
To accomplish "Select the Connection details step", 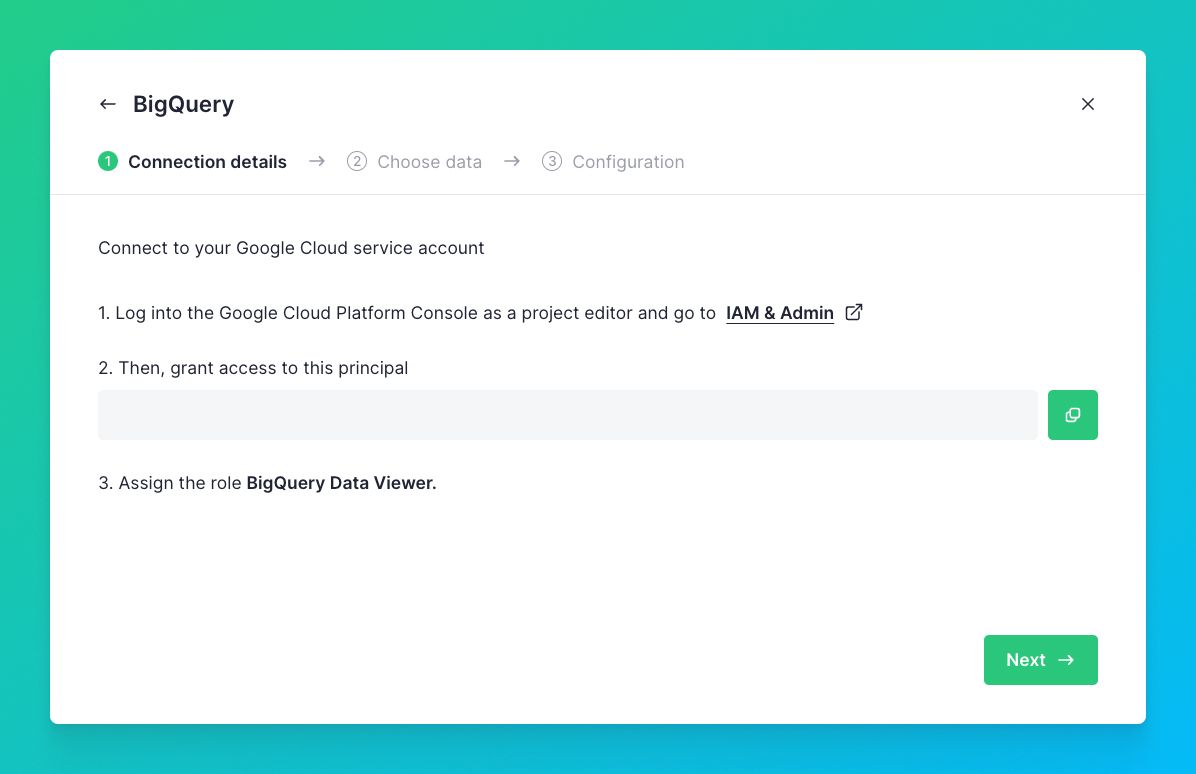I will [207, 162].
